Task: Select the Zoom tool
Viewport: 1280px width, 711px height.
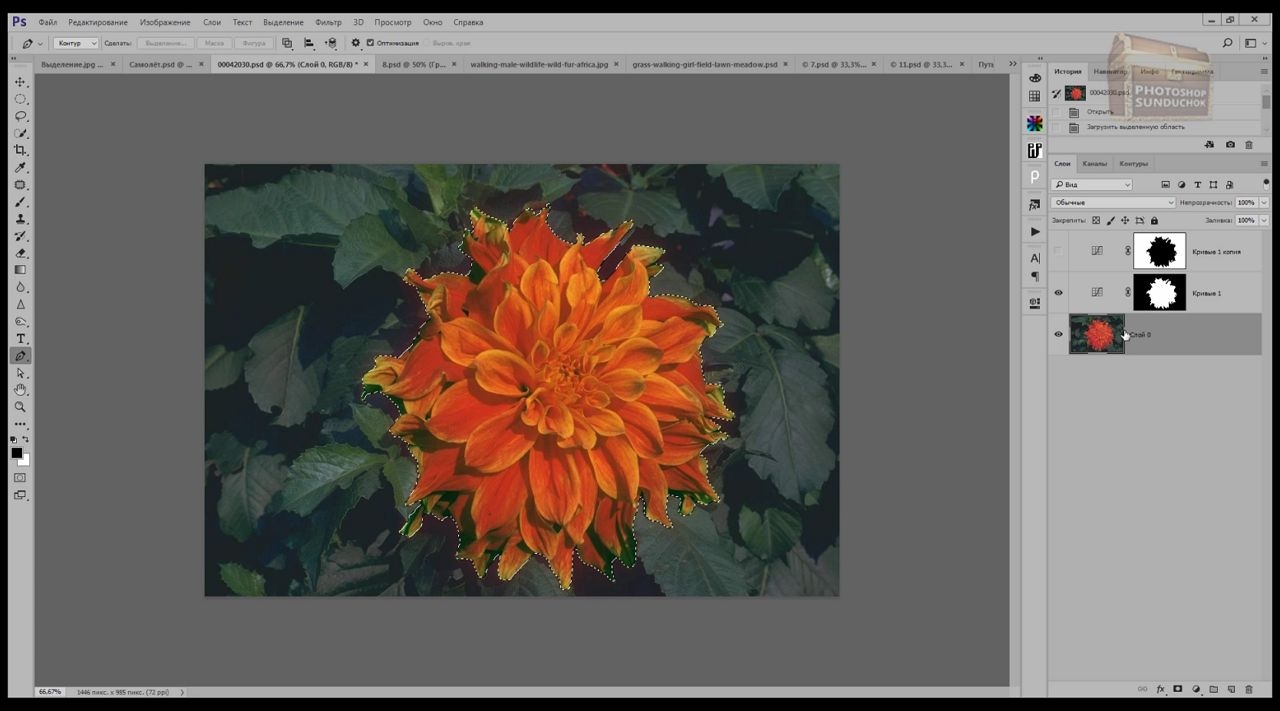Action: (20, 407)
